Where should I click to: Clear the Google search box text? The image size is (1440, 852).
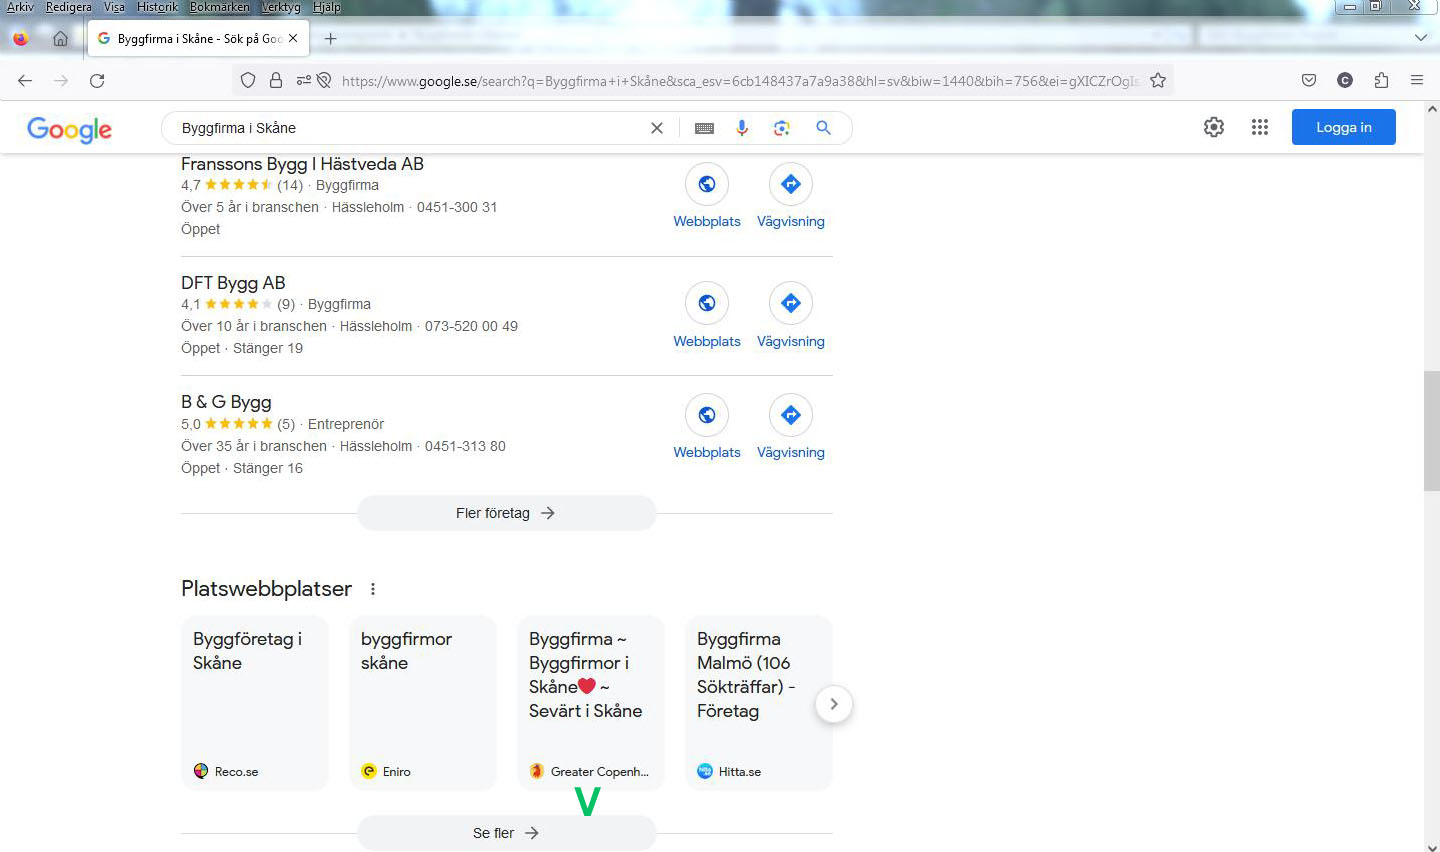pos(657,128)
